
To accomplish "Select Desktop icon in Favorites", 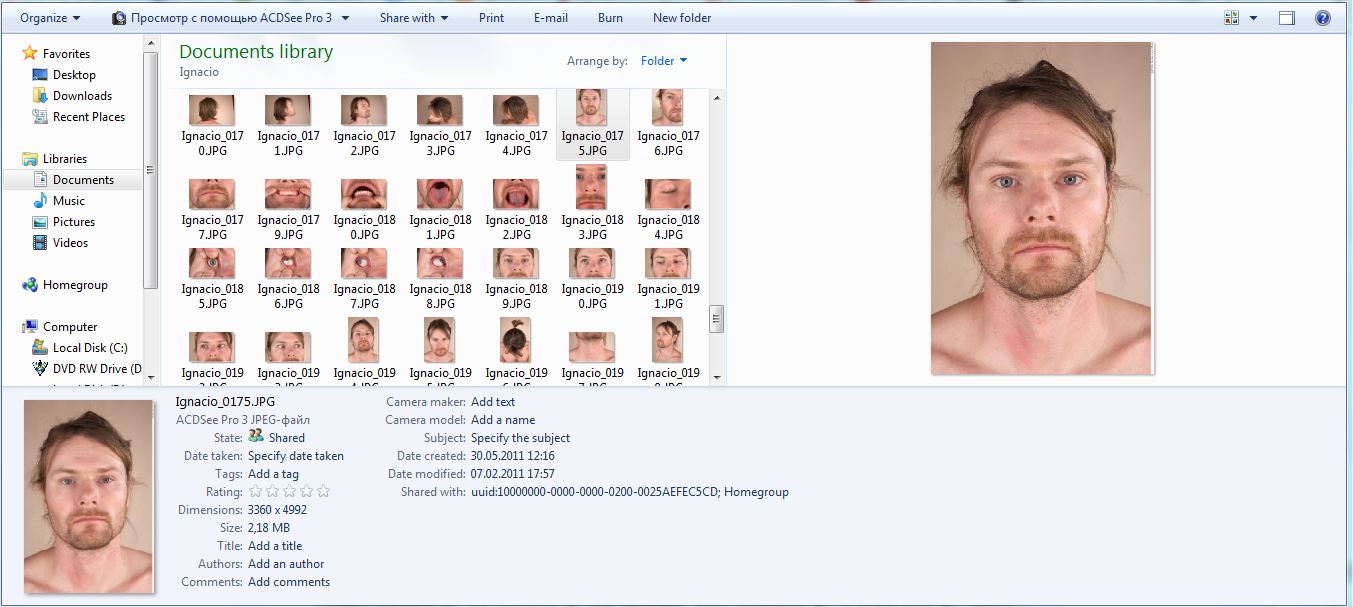I will pos(40,75).
